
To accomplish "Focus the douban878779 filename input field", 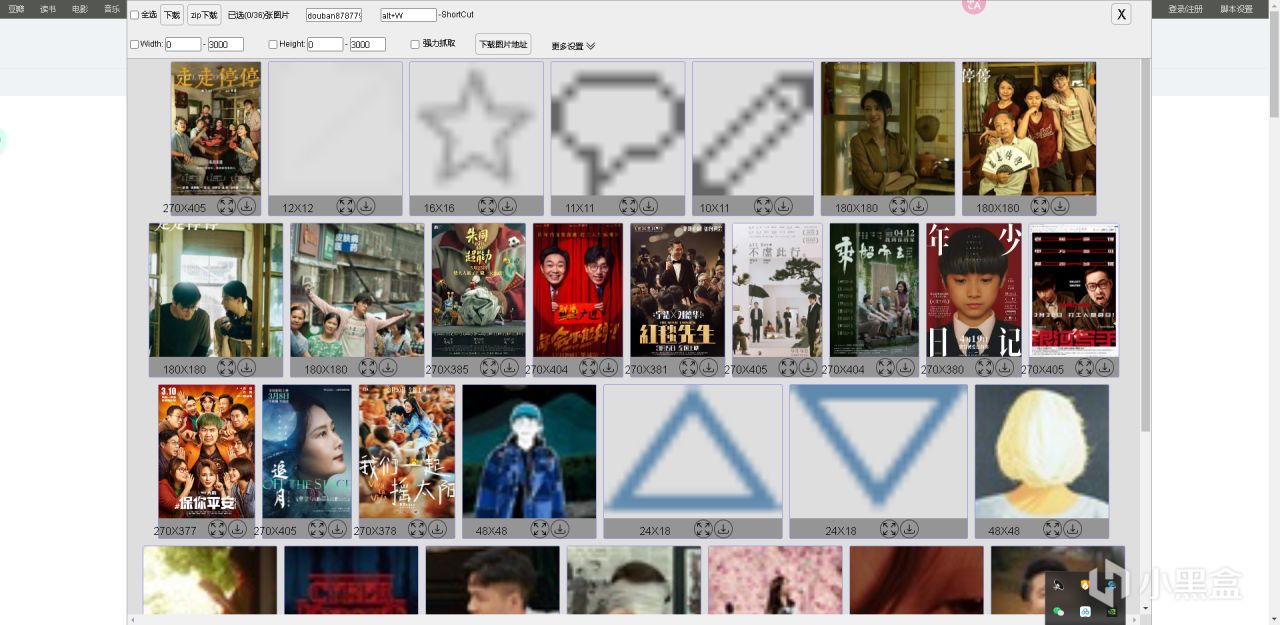I will [x=334, y=15].
